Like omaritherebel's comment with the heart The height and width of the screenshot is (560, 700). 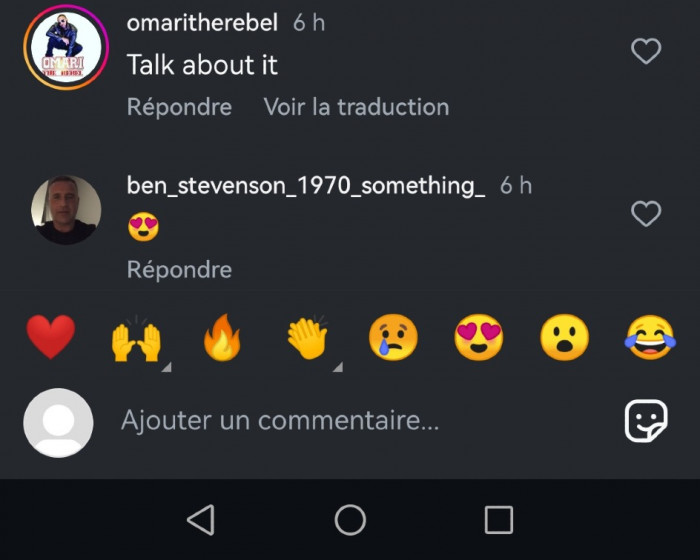coord(646,51)
